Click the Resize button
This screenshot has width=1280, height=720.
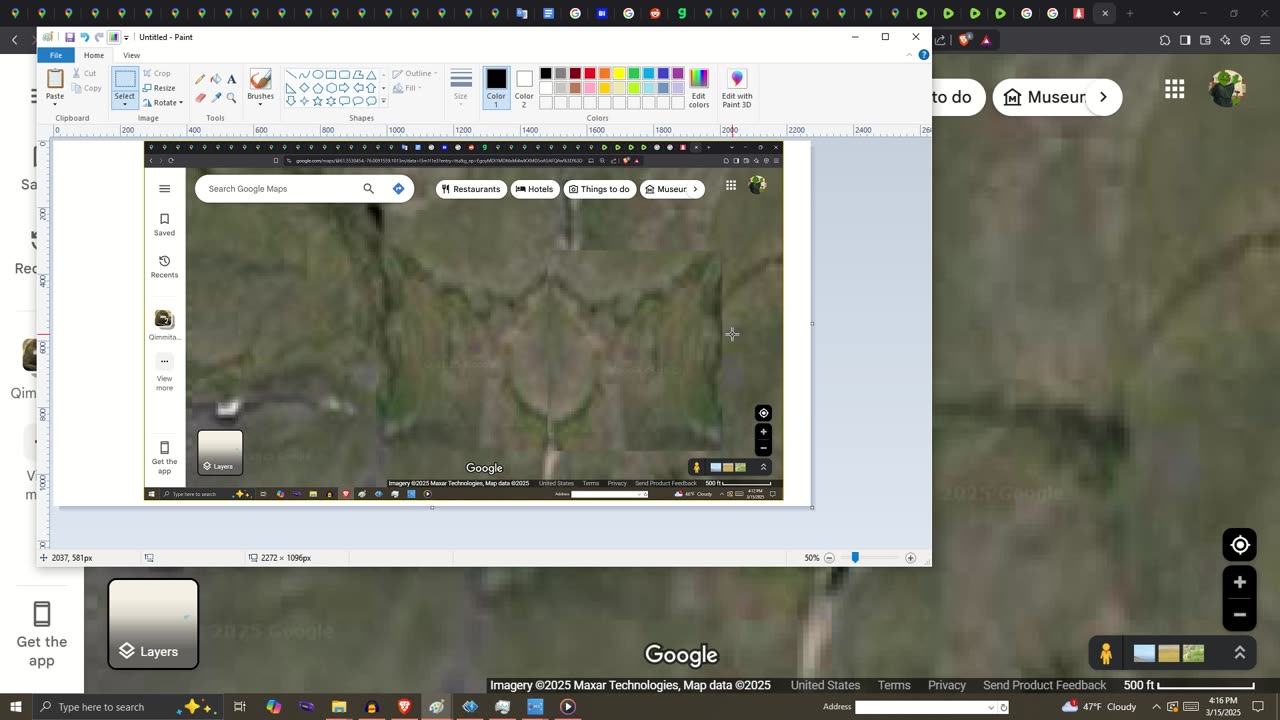click(159, 88)
